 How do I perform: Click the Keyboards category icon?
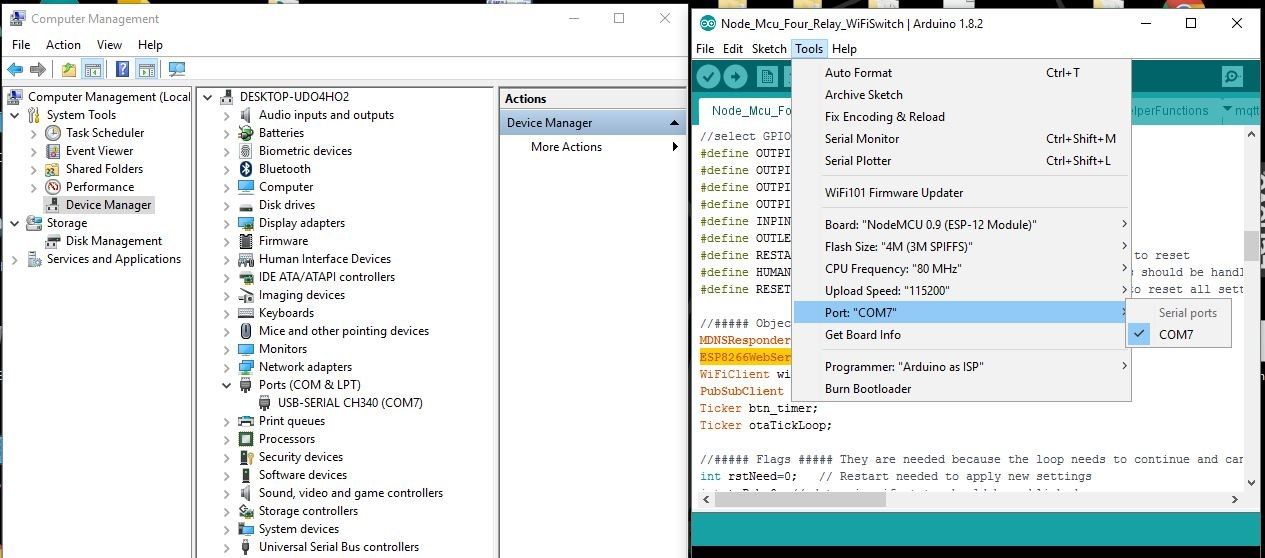point(246,313)
